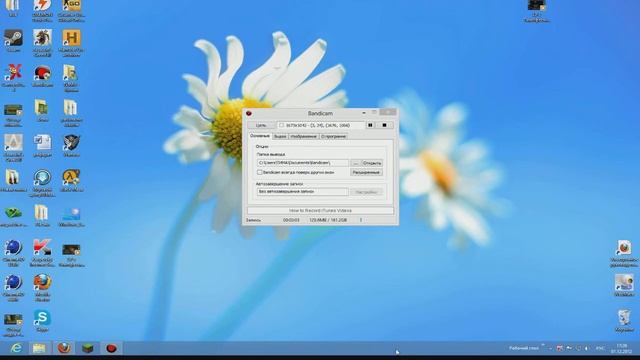Click the red Kaspersky icon in system tray
The image size is (640, 360).
point(560,348)
